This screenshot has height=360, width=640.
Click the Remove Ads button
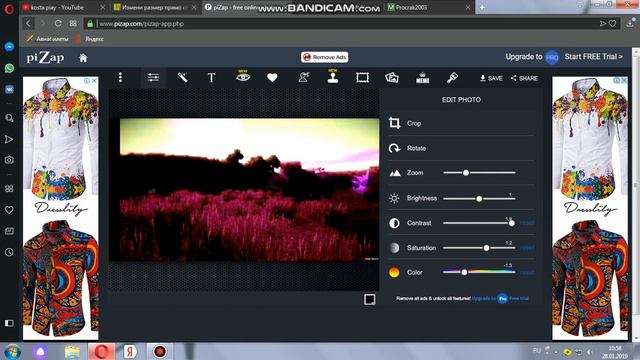[x=325, y=57]
